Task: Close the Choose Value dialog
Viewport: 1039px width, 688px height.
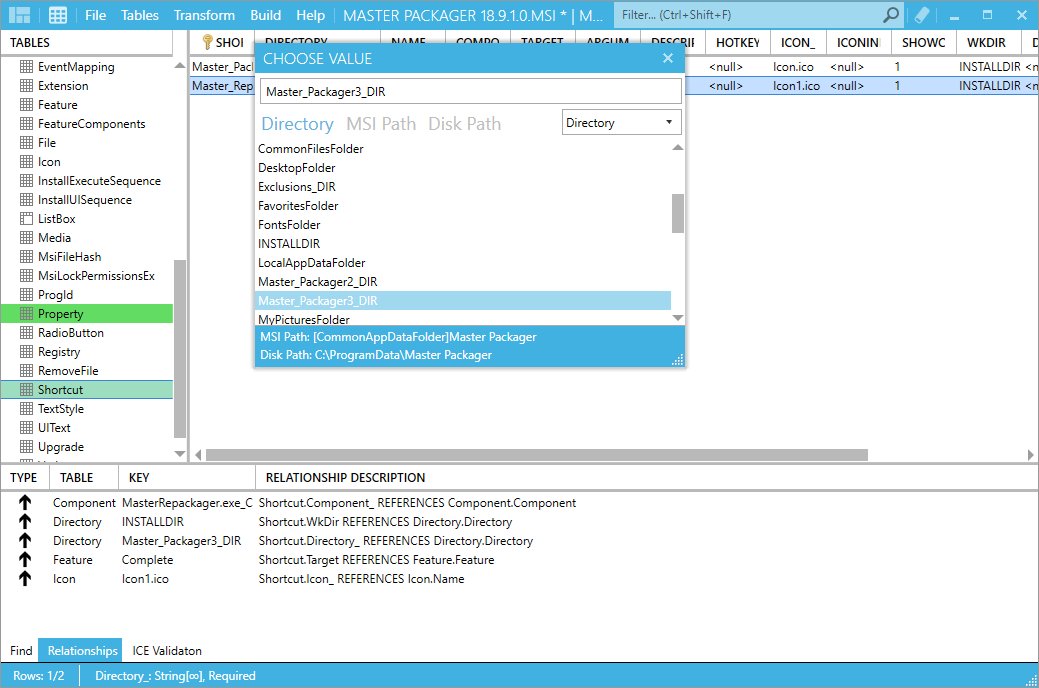Action: click(668, 58)
